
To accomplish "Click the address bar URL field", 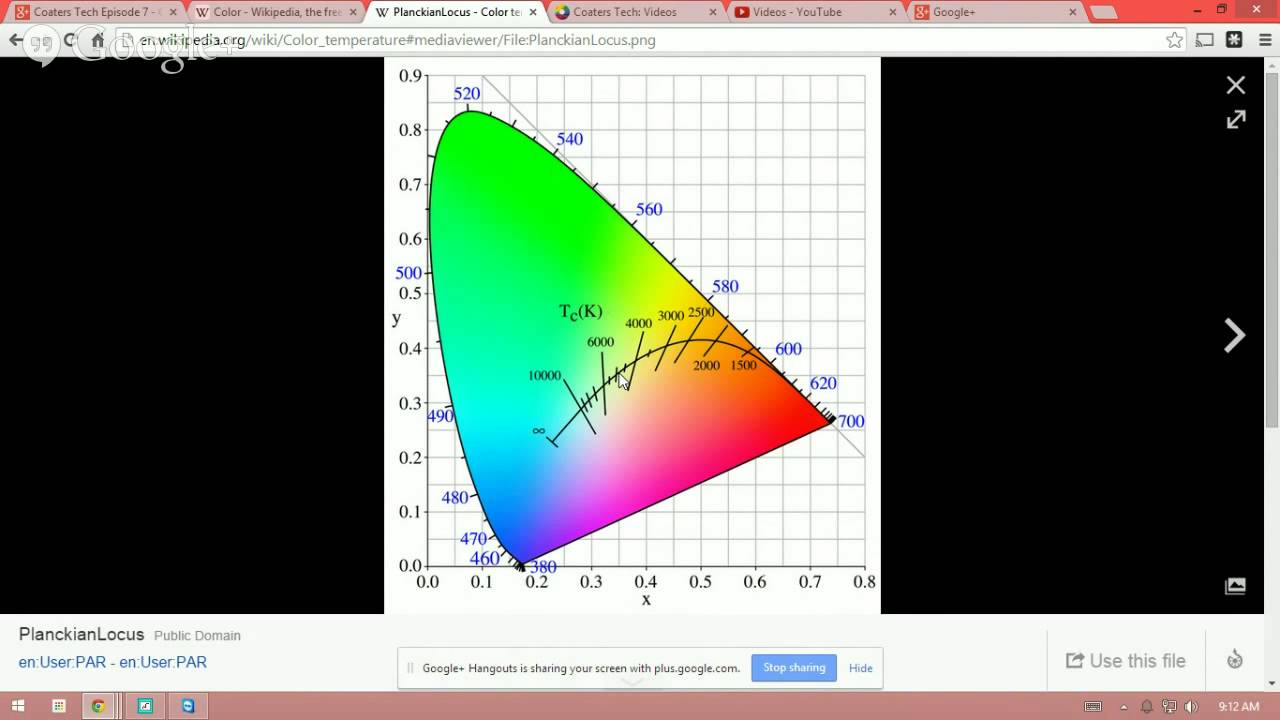I will [x=640, y=40].
